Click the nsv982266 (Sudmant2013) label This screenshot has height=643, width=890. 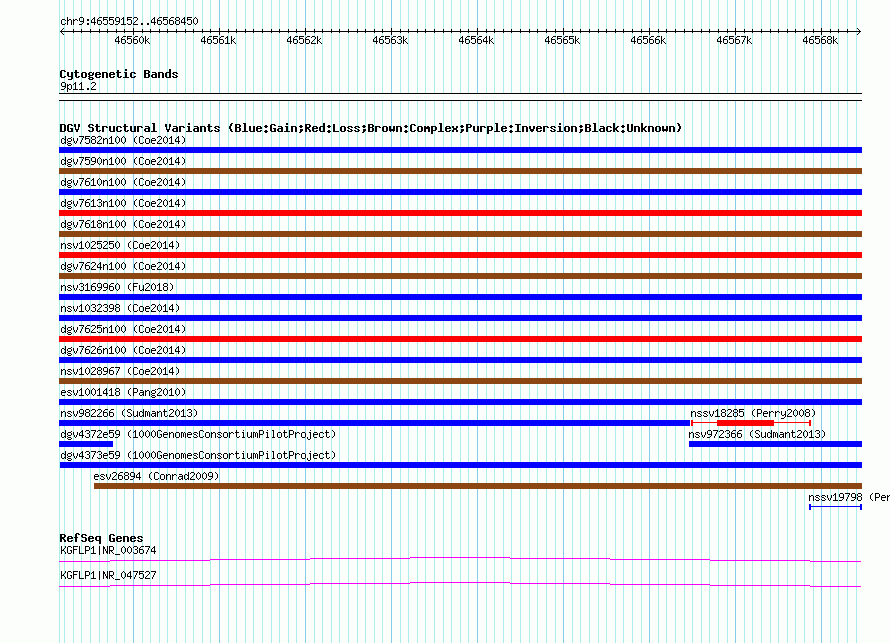129,413
